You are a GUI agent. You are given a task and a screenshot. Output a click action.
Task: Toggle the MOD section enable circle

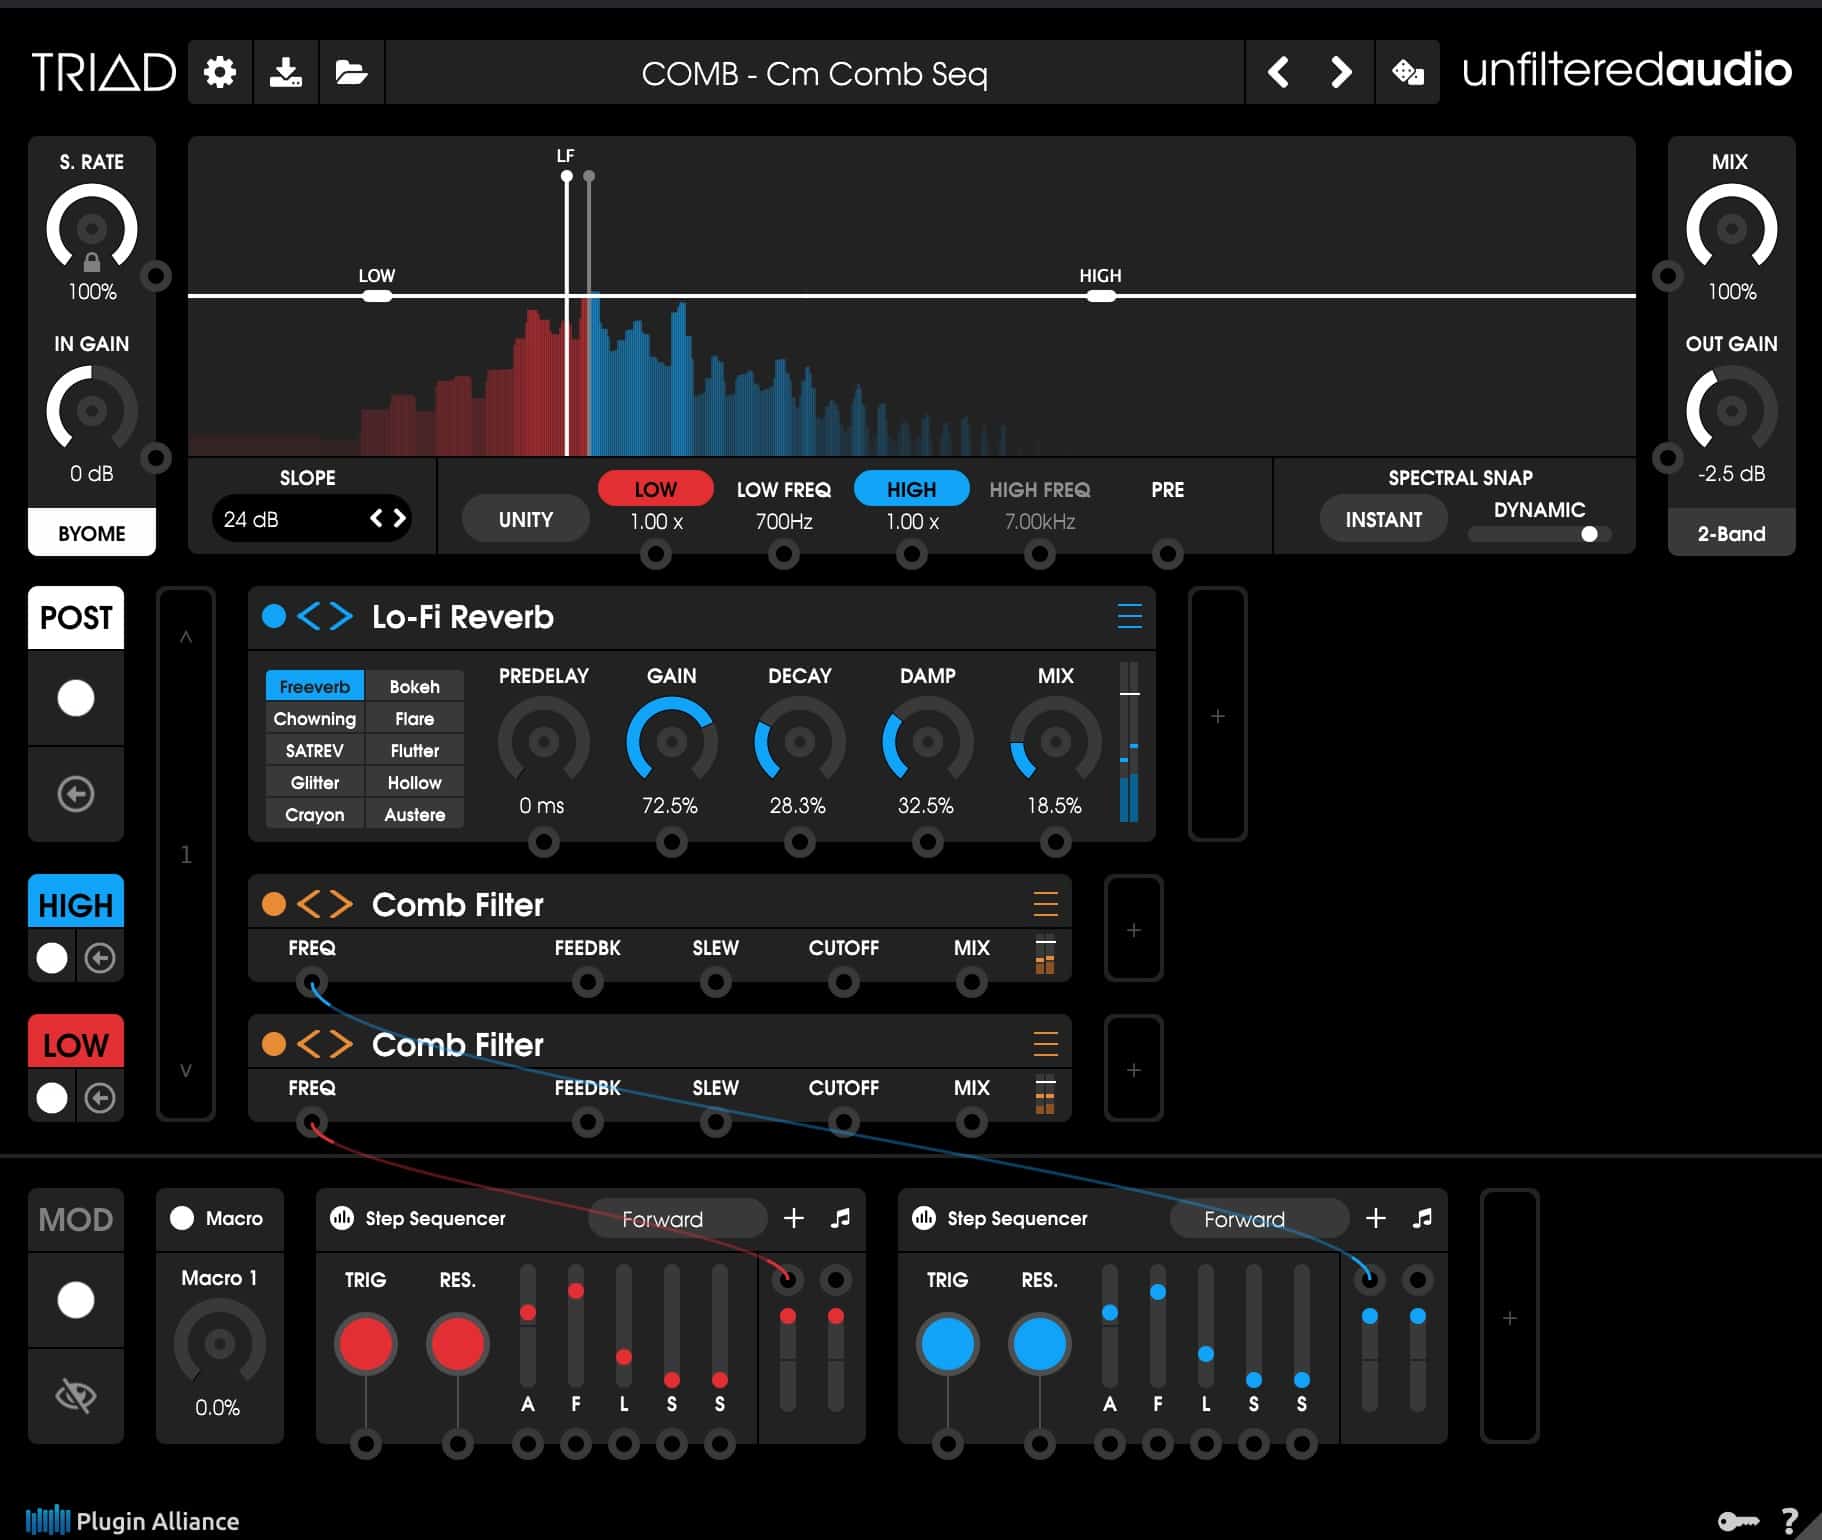click(76, 1300)
